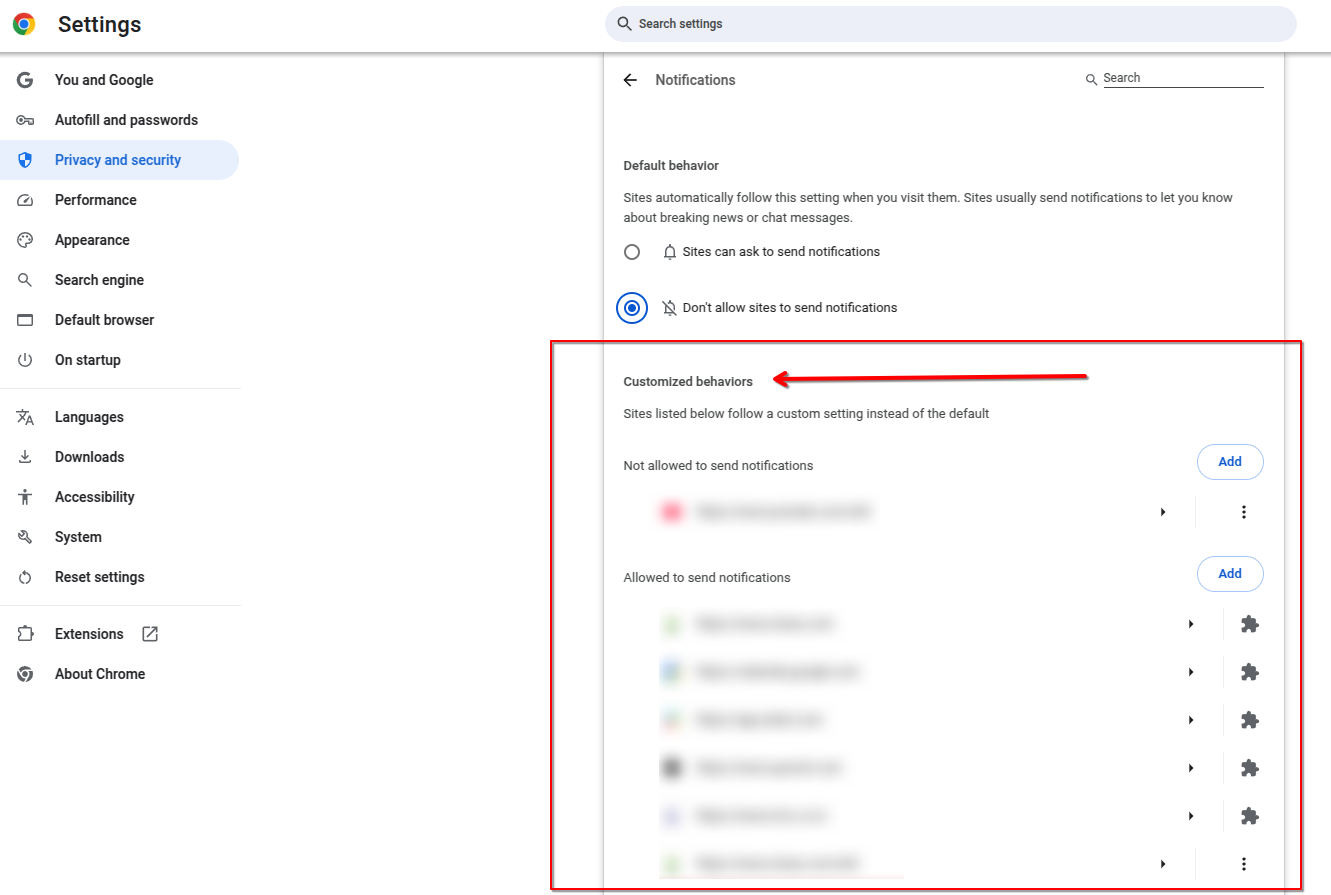This screenshot has width=1331, height=895.
Task: Open the three-dot menu for the blocked site
Action: click(1244, 511)
